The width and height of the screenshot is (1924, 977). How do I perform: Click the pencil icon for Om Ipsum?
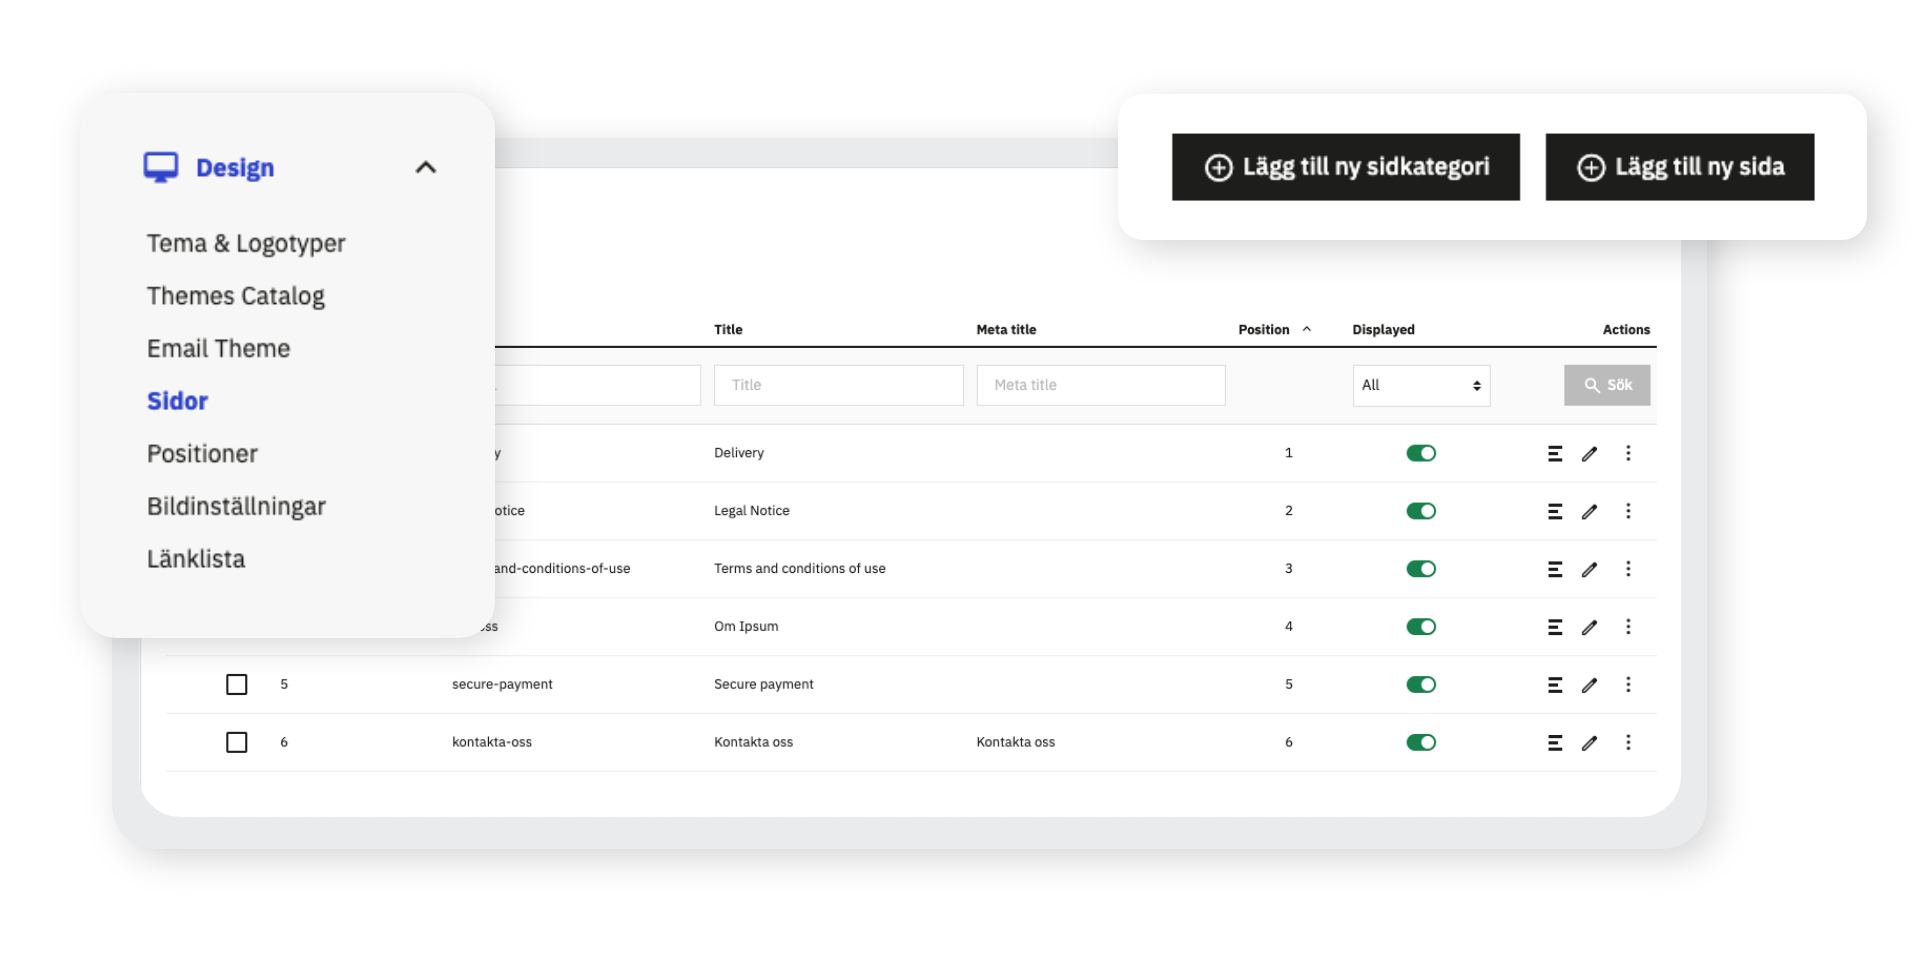(1589, 627)
